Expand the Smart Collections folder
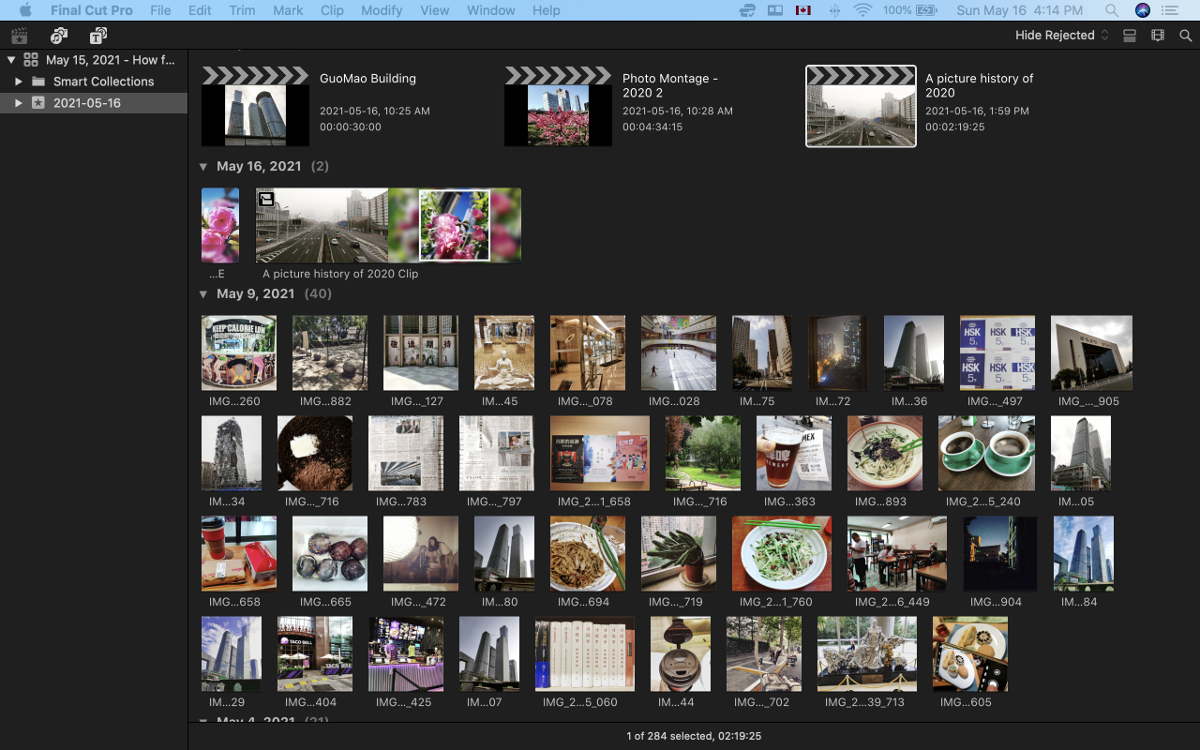Screen dimensions: 1200x750 click(x=18, y=82)
